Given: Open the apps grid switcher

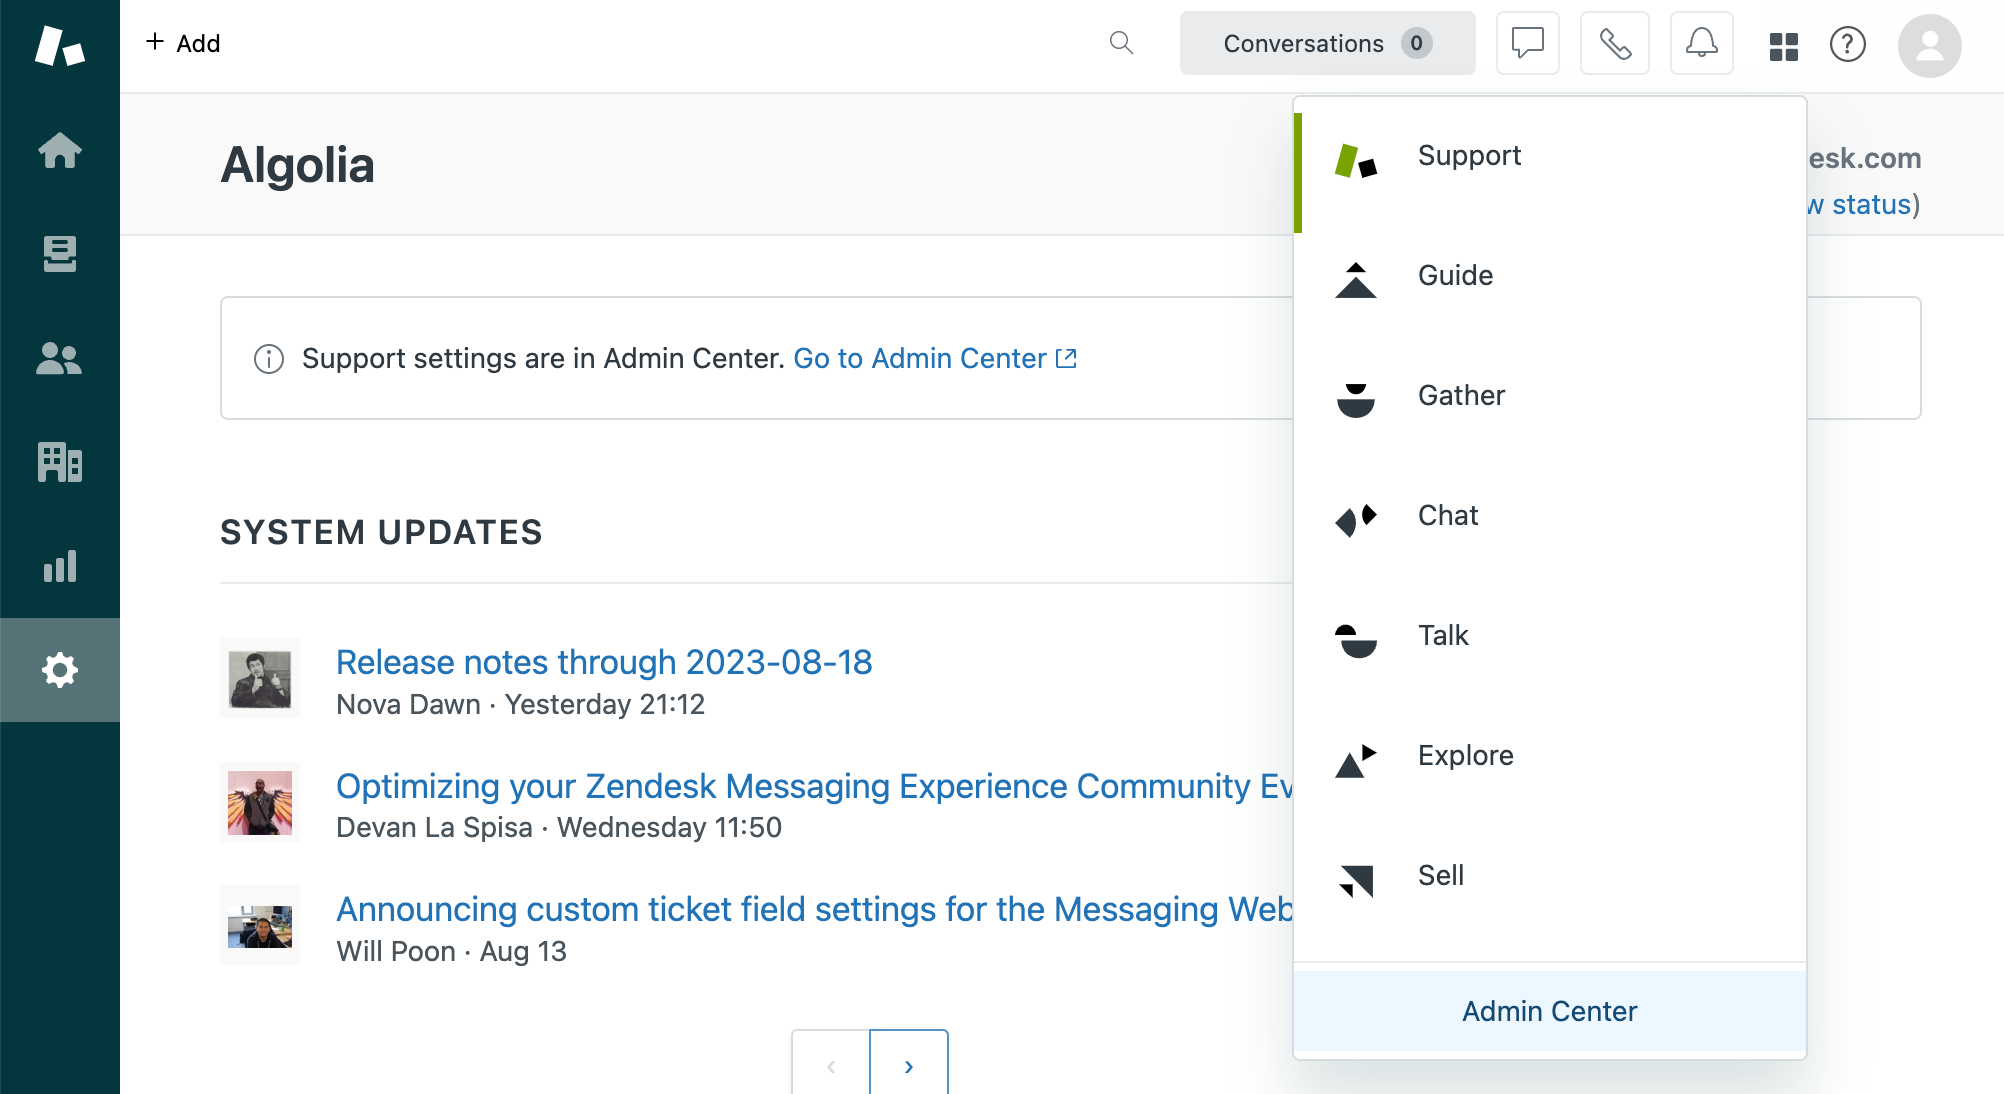Looking at the screenshot, I should [x=1783, y=44].
